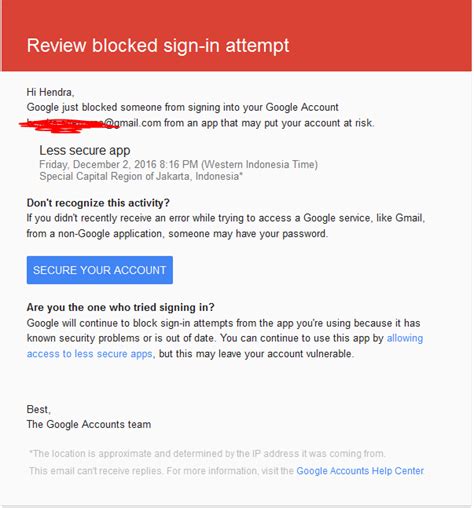Click the Don't recognize this activity? heading
This screenshot has height=508, width=474.
98,203
